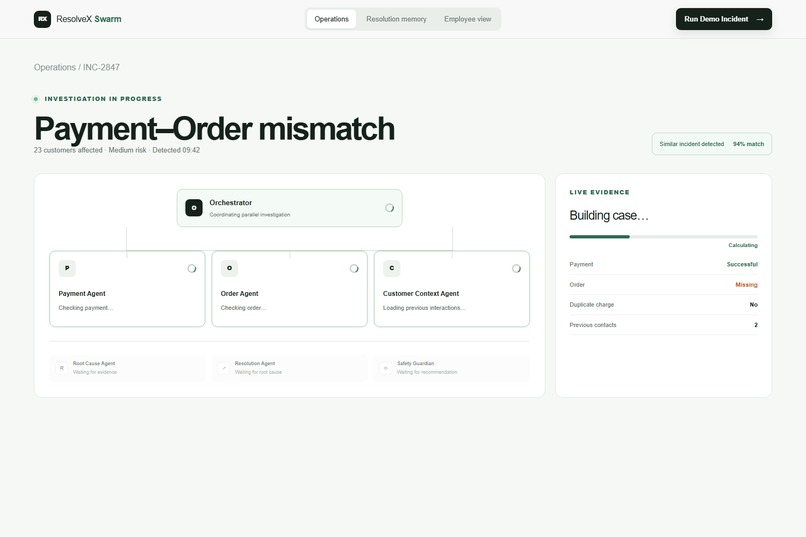This screenshot has width=806, height=537.
Task: Click the Payment Successful value
Action: [x=742, y=264]
